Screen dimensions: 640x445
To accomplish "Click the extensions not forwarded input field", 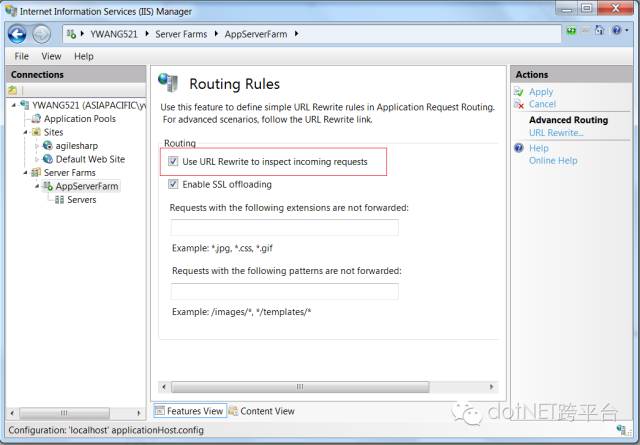I will pyautogui.click(x=284, y=227).
